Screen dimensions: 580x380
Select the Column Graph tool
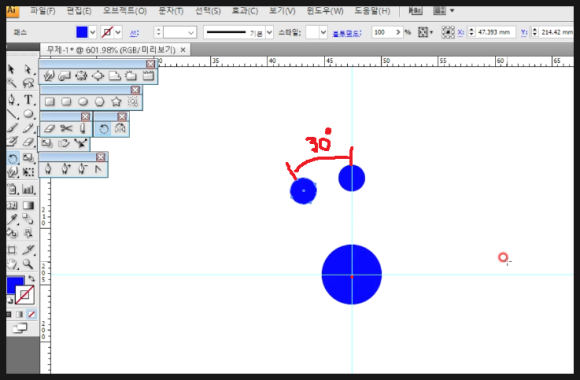(x=28, y=189)
